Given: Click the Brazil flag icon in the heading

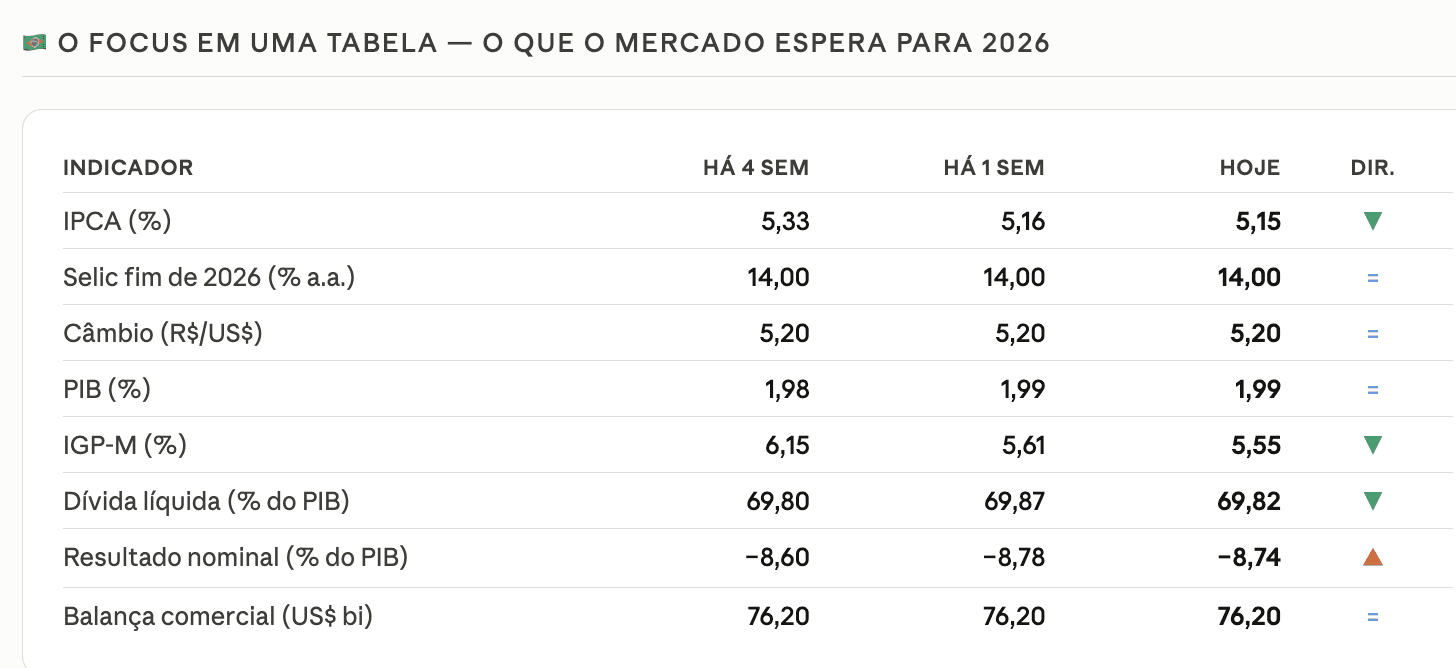Looking at the screenshot, I should (x=35, y=43).
